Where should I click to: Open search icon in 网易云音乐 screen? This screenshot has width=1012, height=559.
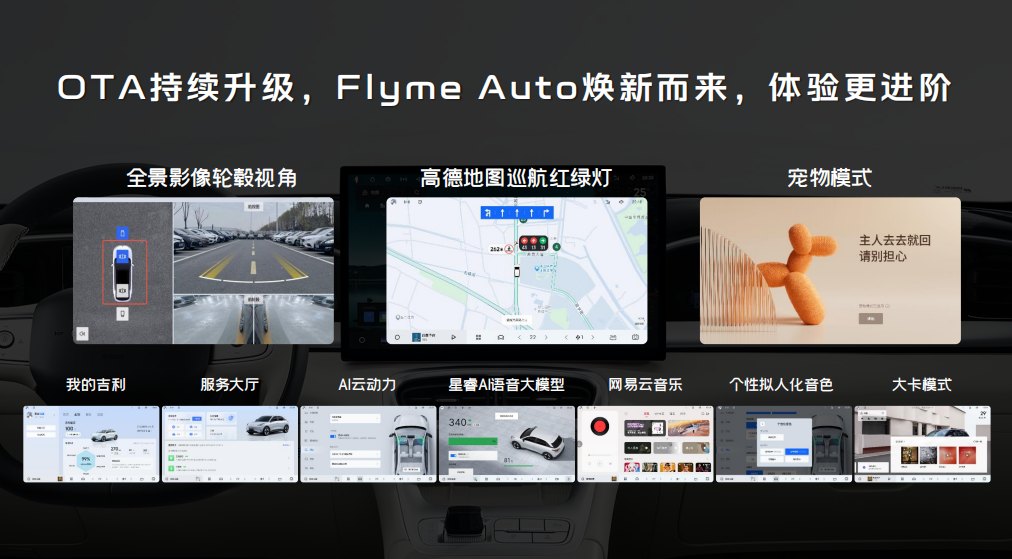(x=703, y=414)
